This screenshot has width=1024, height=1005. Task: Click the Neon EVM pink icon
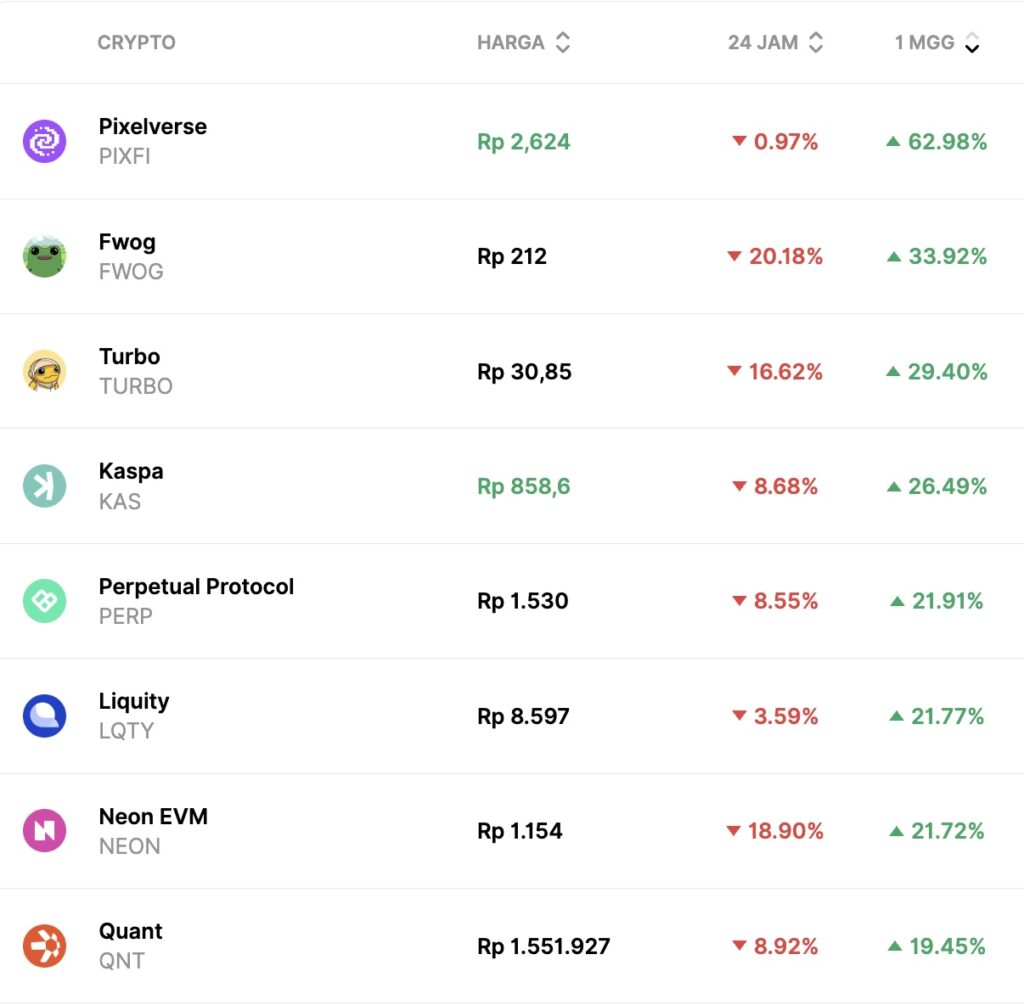point(45,831)
